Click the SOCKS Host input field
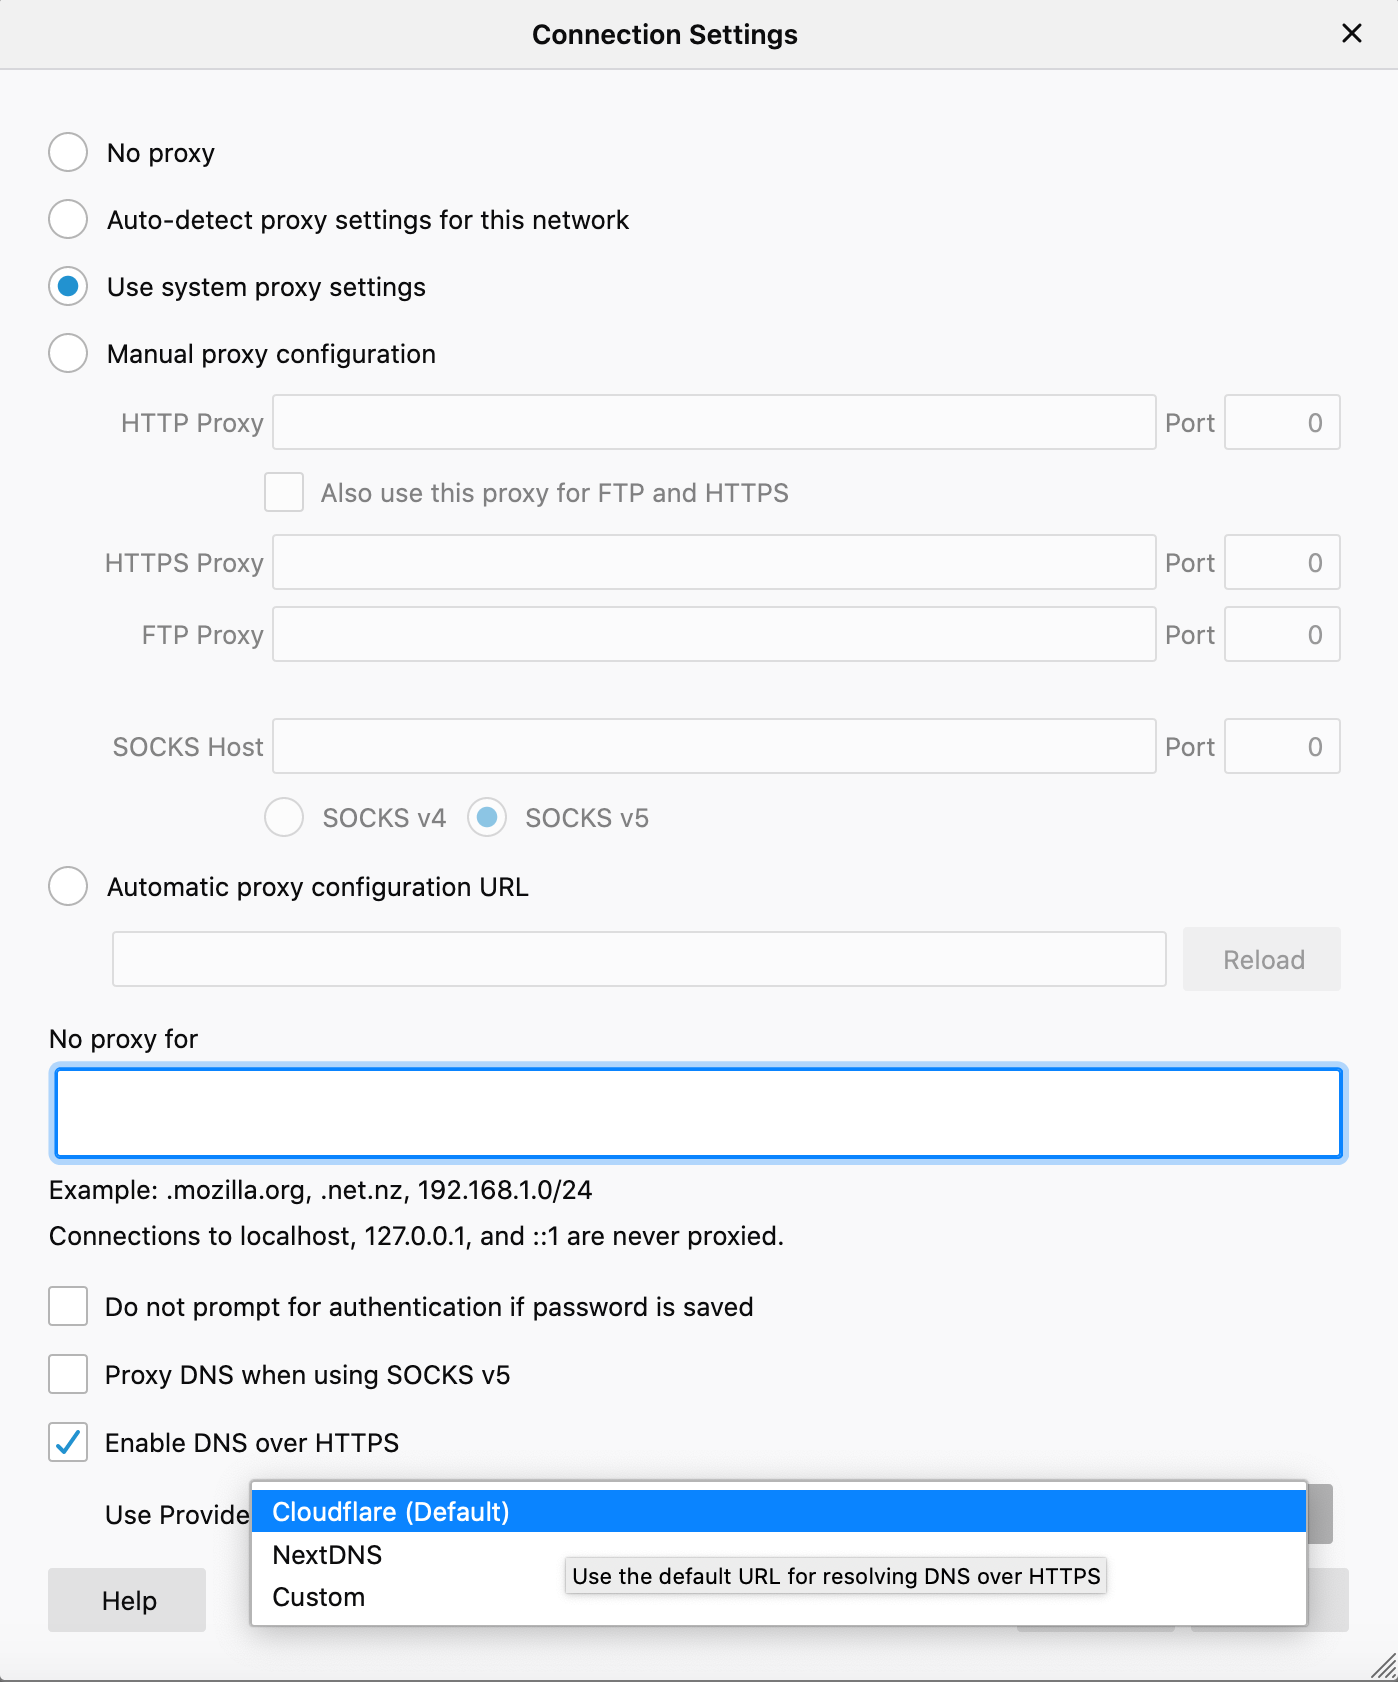The image size is (1398, 1682). tap(714, 747)
